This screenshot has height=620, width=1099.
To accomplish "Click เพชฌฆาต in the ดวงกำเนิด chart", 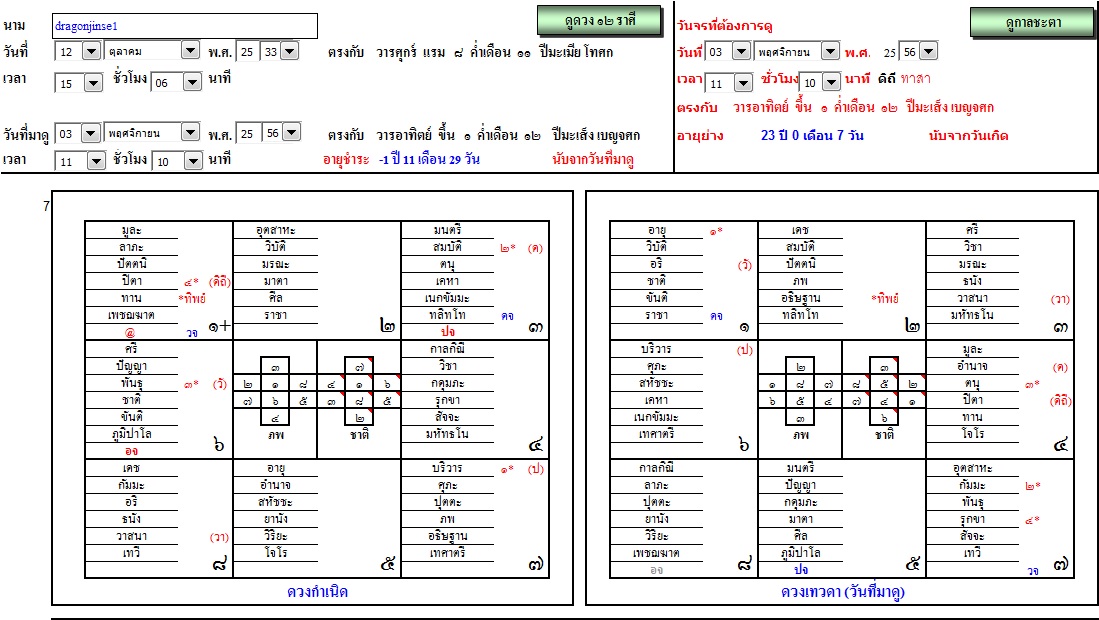I will point(131,315).
